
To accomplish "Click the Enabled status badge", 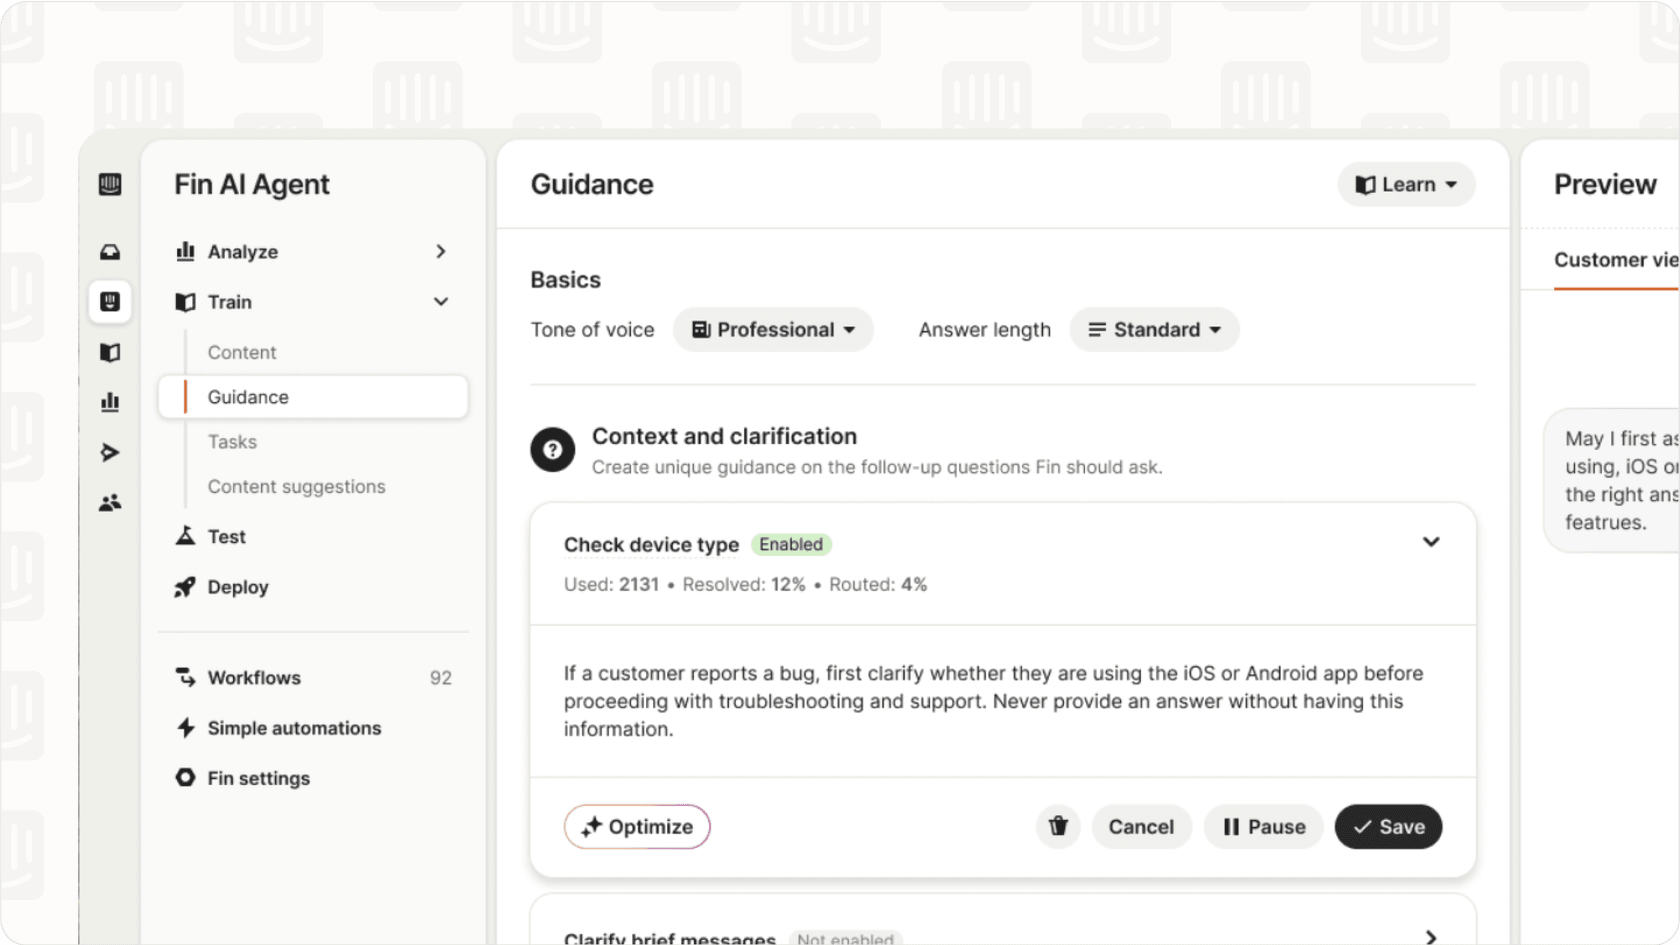I will click(x=791, y=544).
